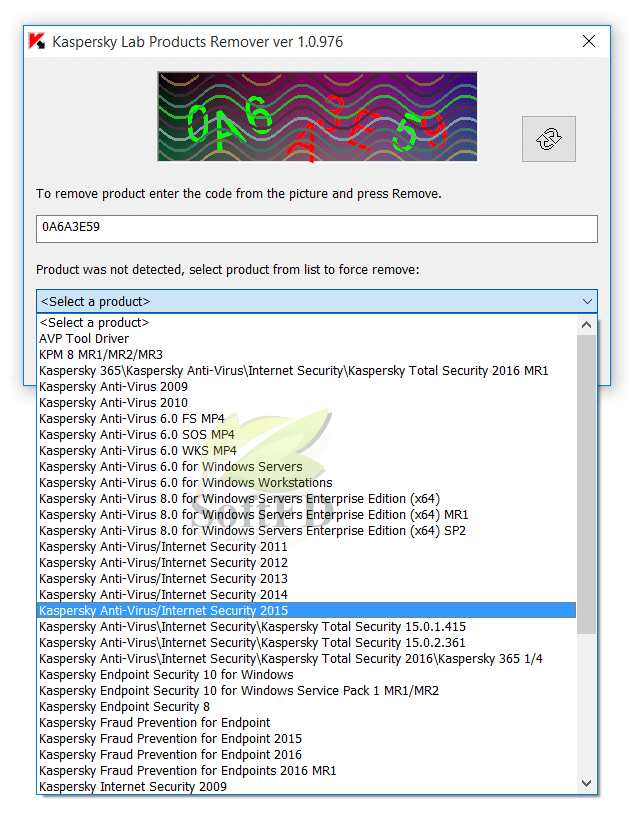
Task: Choose Kaspersky Endpoint Security 10 for Windows
Action: pyautogui.click(x=306, y=675)
